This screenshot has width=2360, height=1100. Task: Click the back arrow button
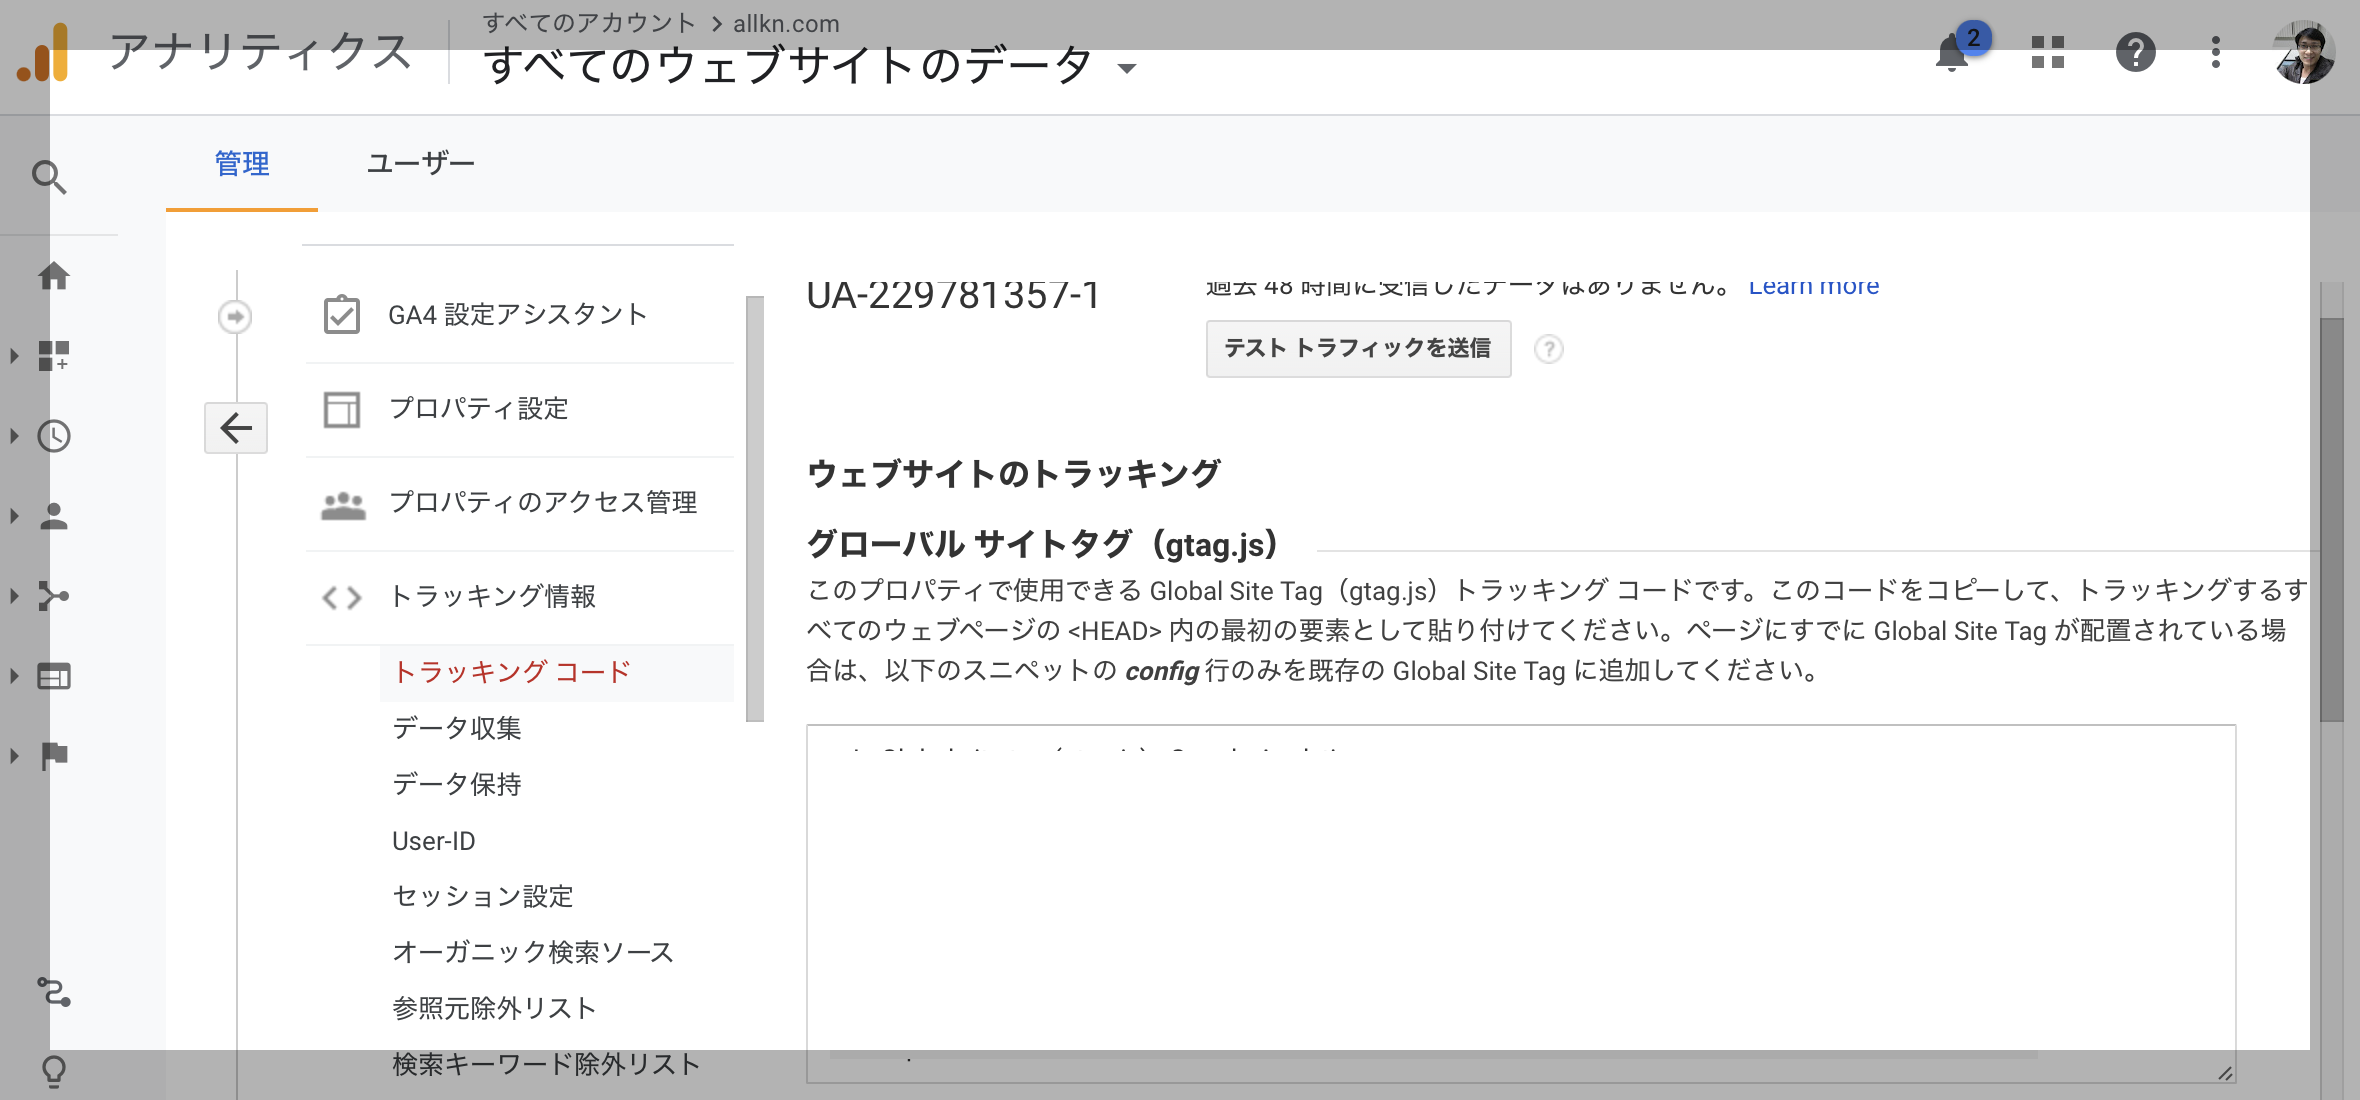[x=236, y=428]
